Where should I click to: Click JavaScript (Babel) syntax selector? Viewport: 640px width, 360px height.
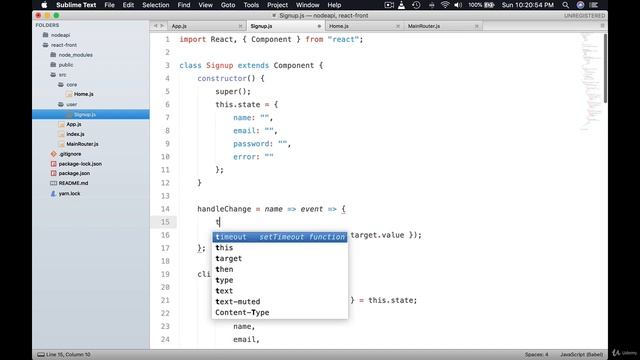[x=581, y=354]
